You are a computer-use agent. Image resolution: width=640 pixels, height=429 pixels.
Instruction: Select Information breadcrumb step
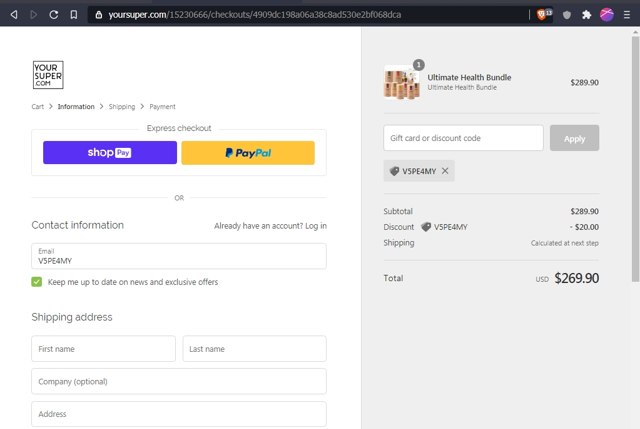[x=76, y=107]
